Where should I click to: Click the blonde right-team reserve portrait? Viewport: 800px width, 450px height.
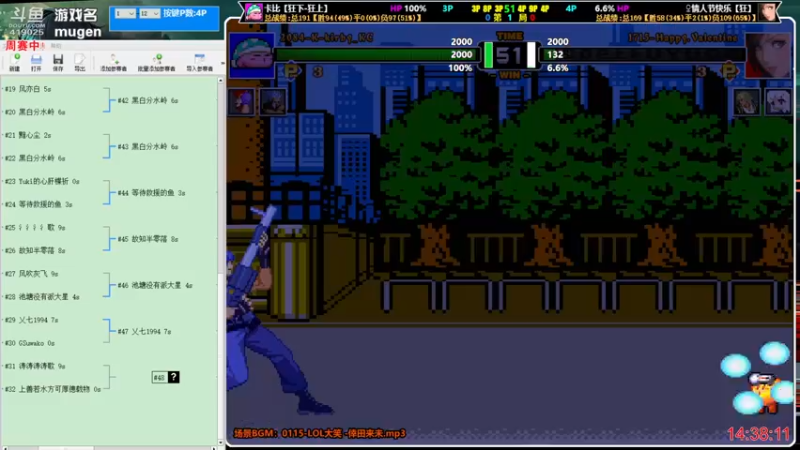pyautogui.click(x=746, y=102)
